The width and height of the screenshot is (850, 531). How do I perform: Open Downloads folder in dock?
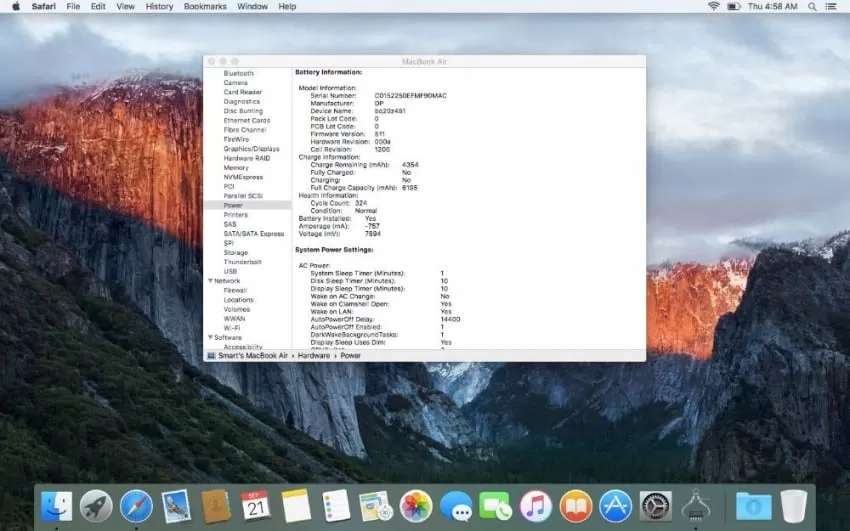(754, 506)
